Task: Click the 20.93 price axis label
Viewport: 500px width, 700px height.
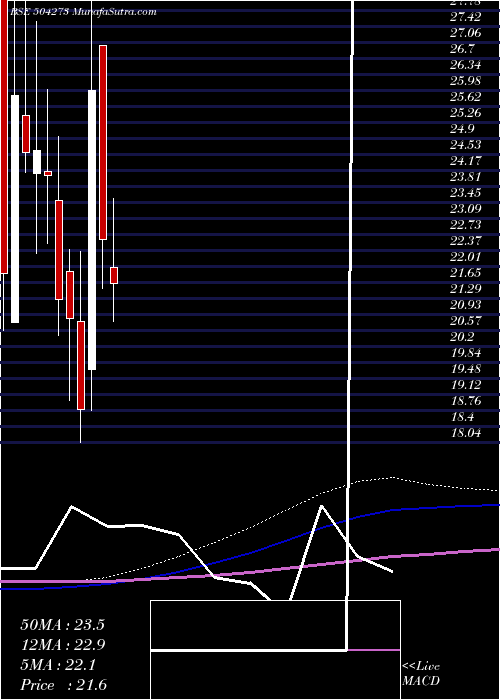Action: [x=466, y=305]
